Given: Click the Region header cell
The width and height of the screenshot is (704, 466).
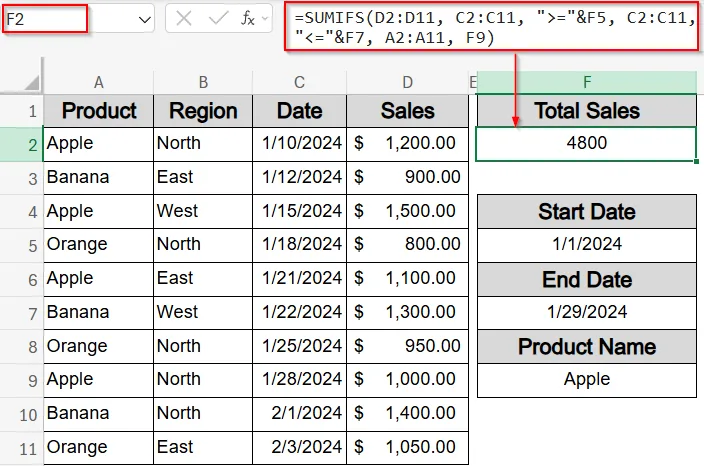Looking at the screenshot, I should [203, 111].
